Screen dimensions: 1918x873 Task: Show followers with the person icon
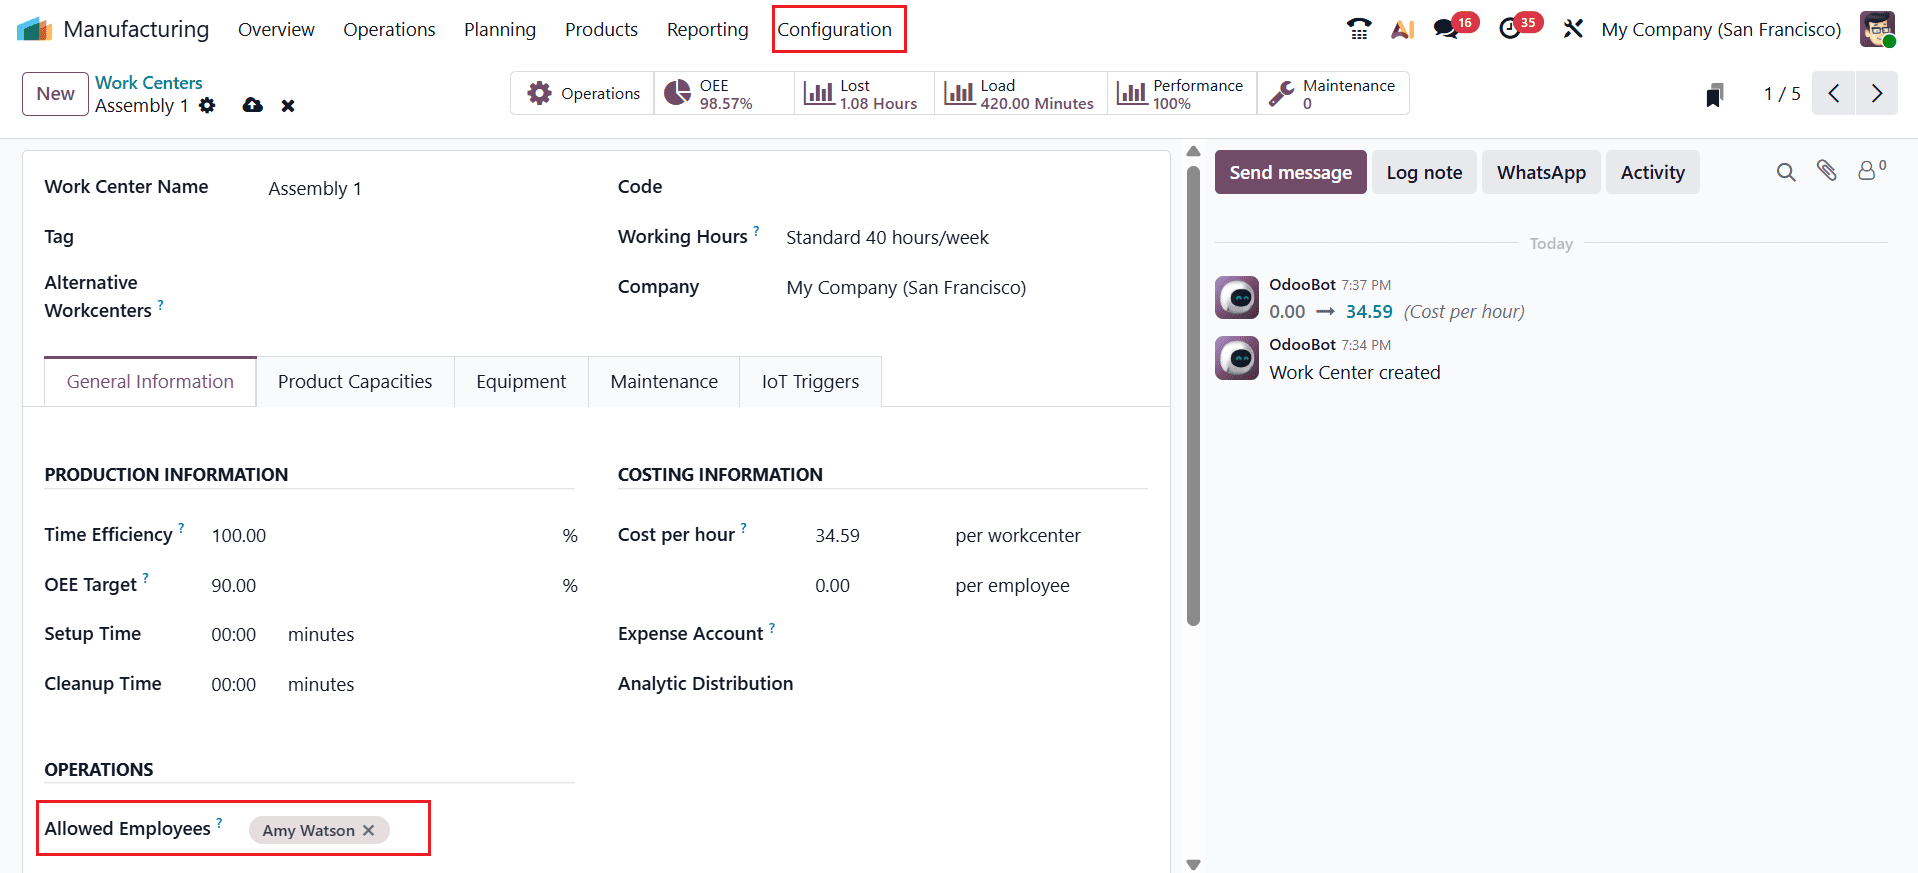(x=1867, y=171)
